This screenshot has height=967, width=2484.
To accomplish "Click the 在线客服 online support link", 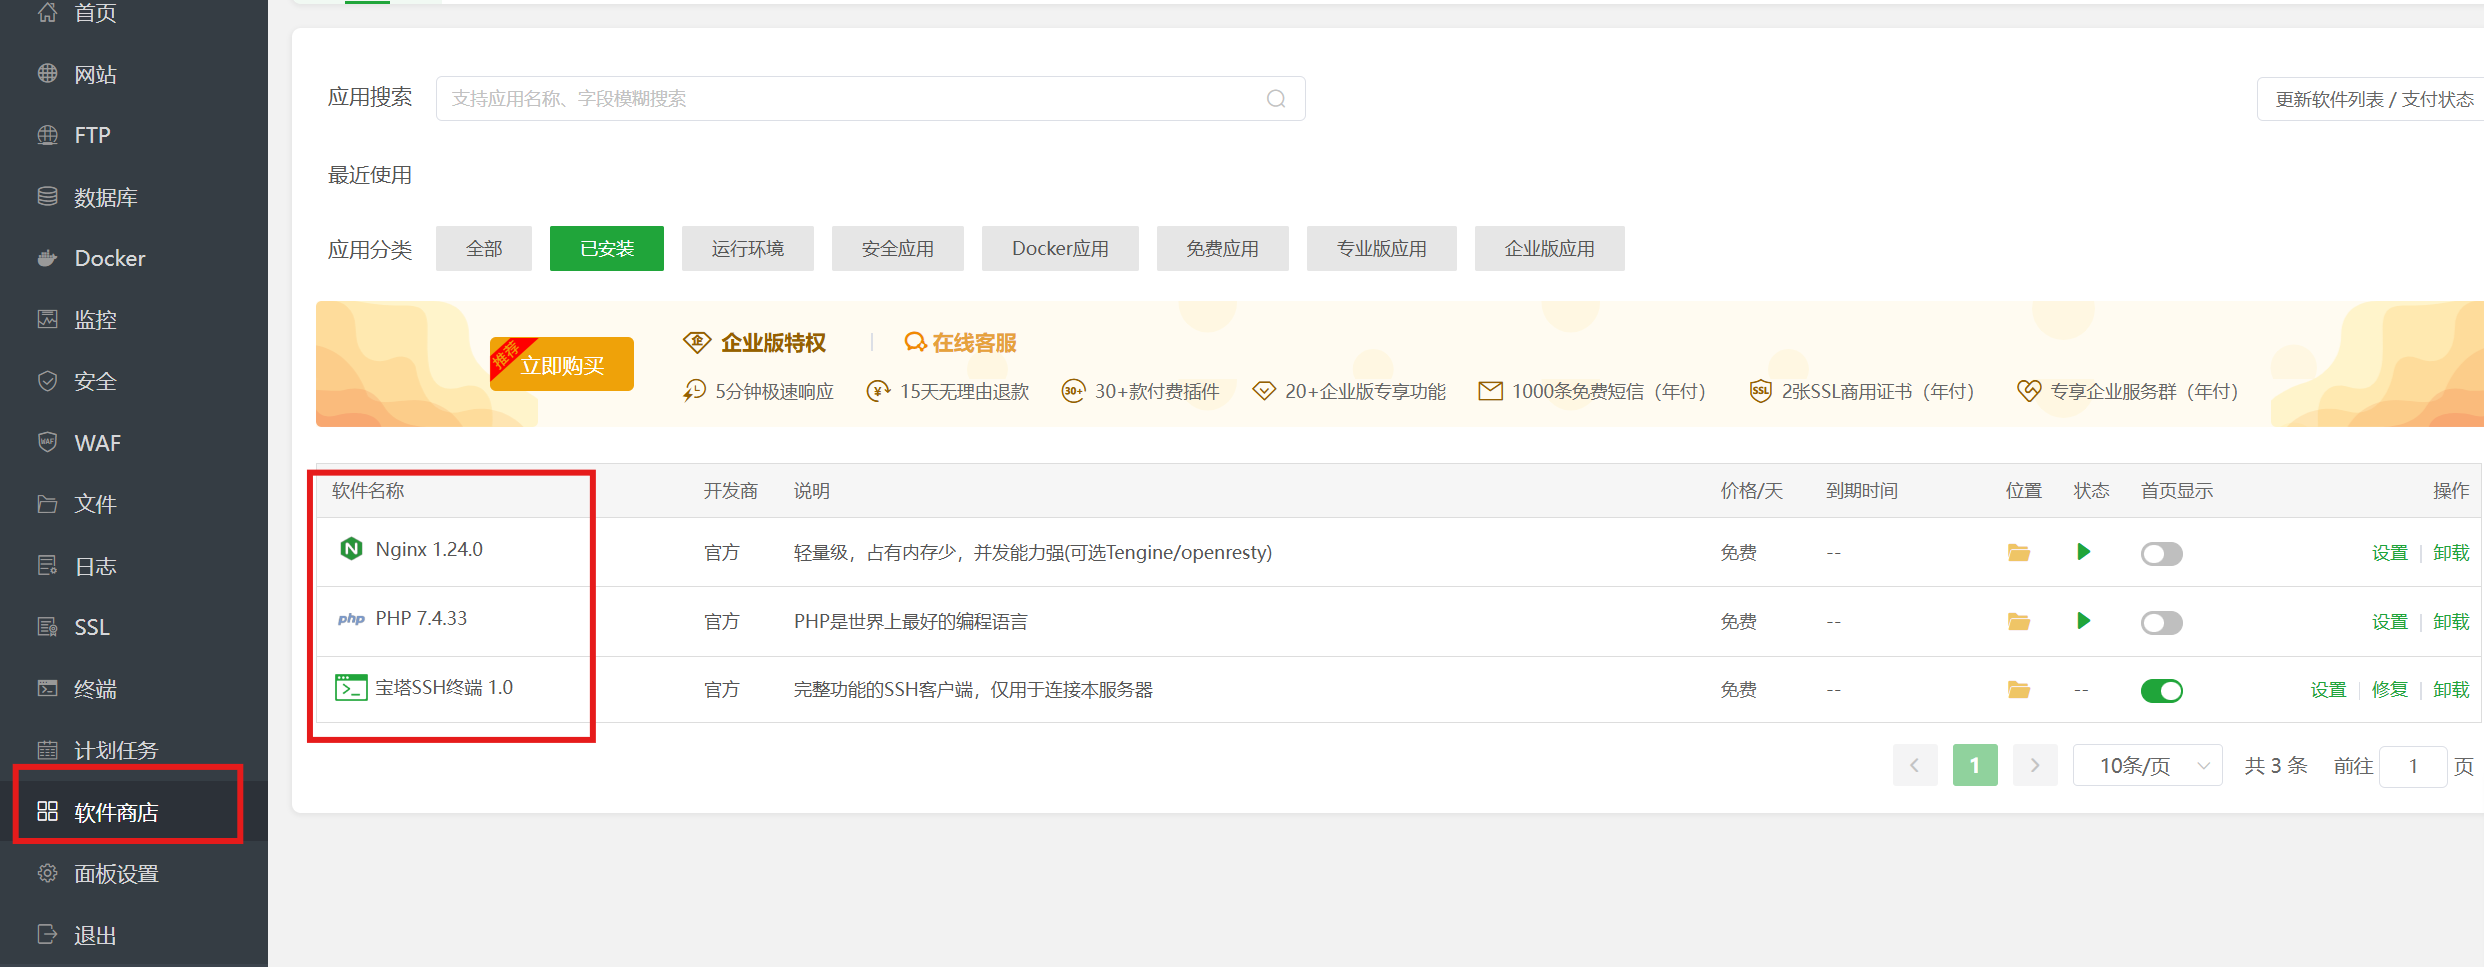I will tap(960, 343).
